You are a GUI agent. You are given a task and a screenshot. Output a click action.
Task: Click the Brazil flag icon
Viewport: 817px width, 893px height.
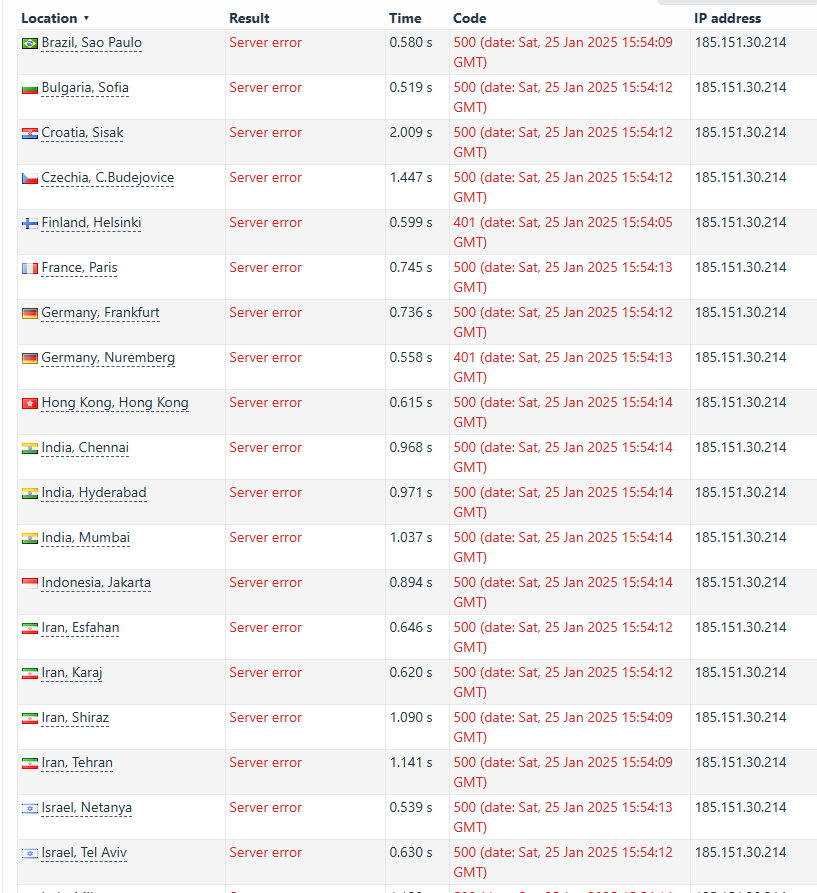[30, 43]
